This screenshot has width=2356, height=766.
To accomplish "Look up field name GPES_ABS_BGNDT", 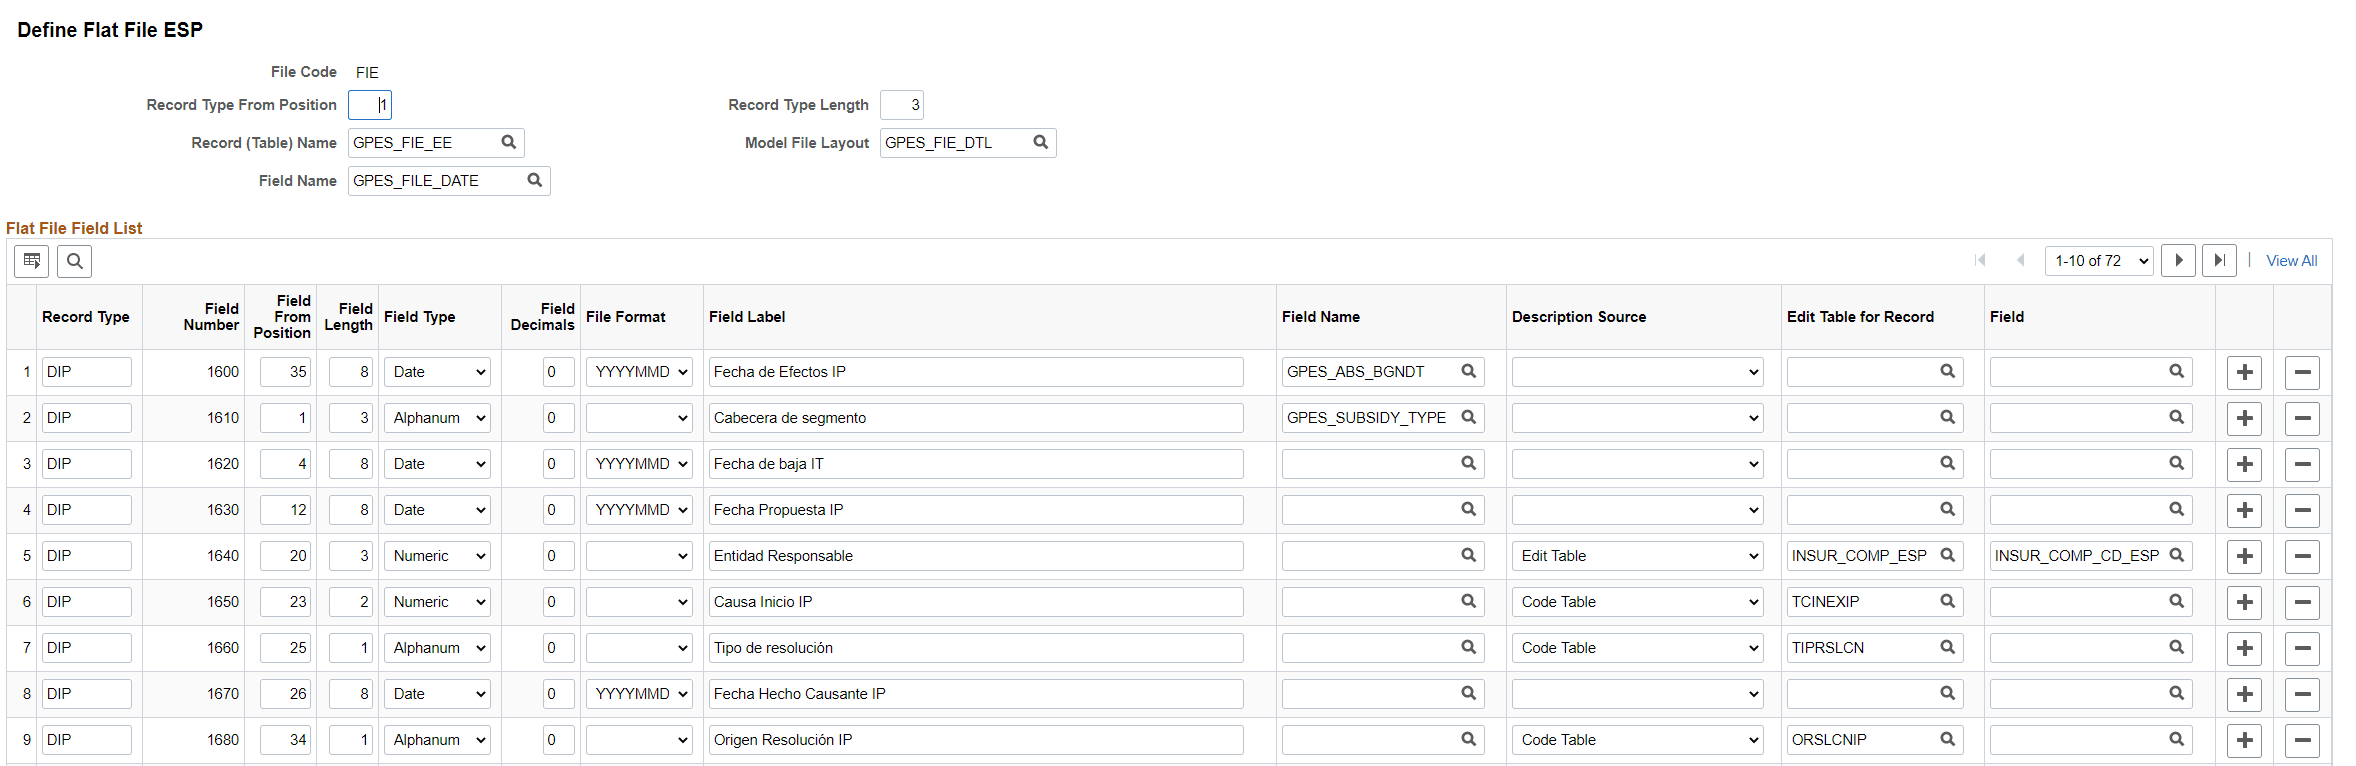I will point(1468,371).
